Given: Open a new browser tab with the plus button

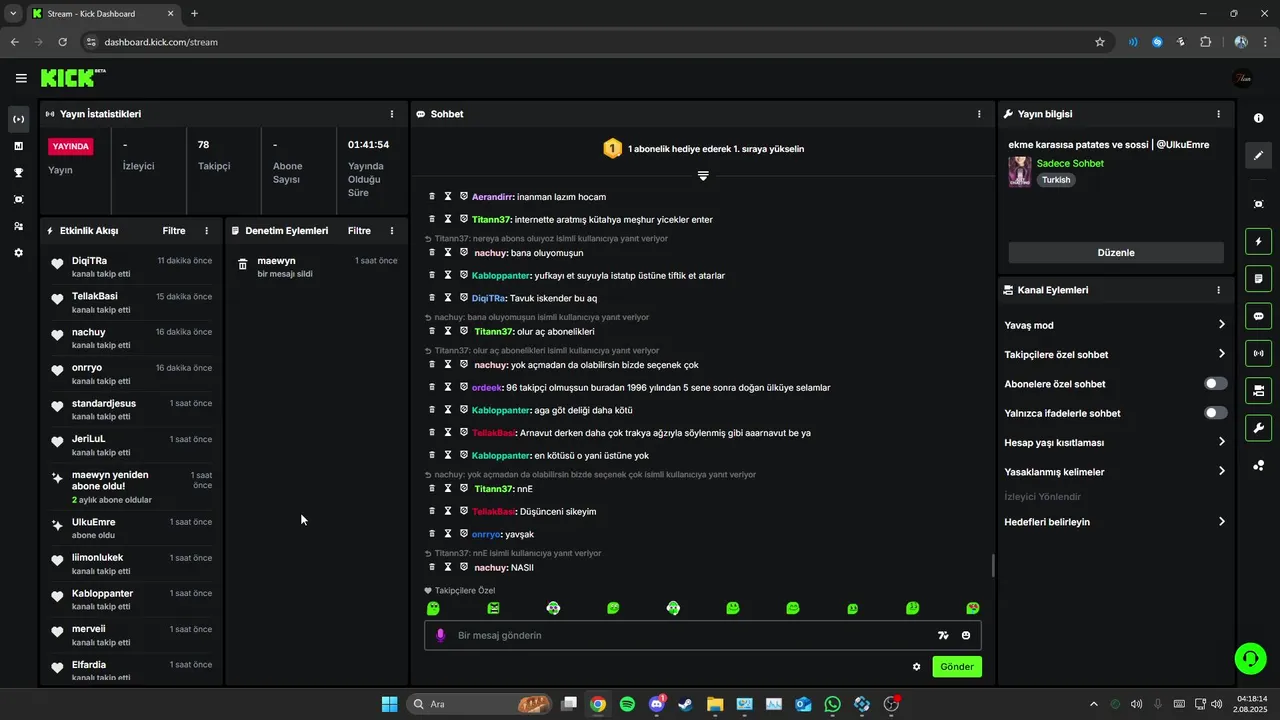Looking at the screenshot, I should tap(194, 14).
